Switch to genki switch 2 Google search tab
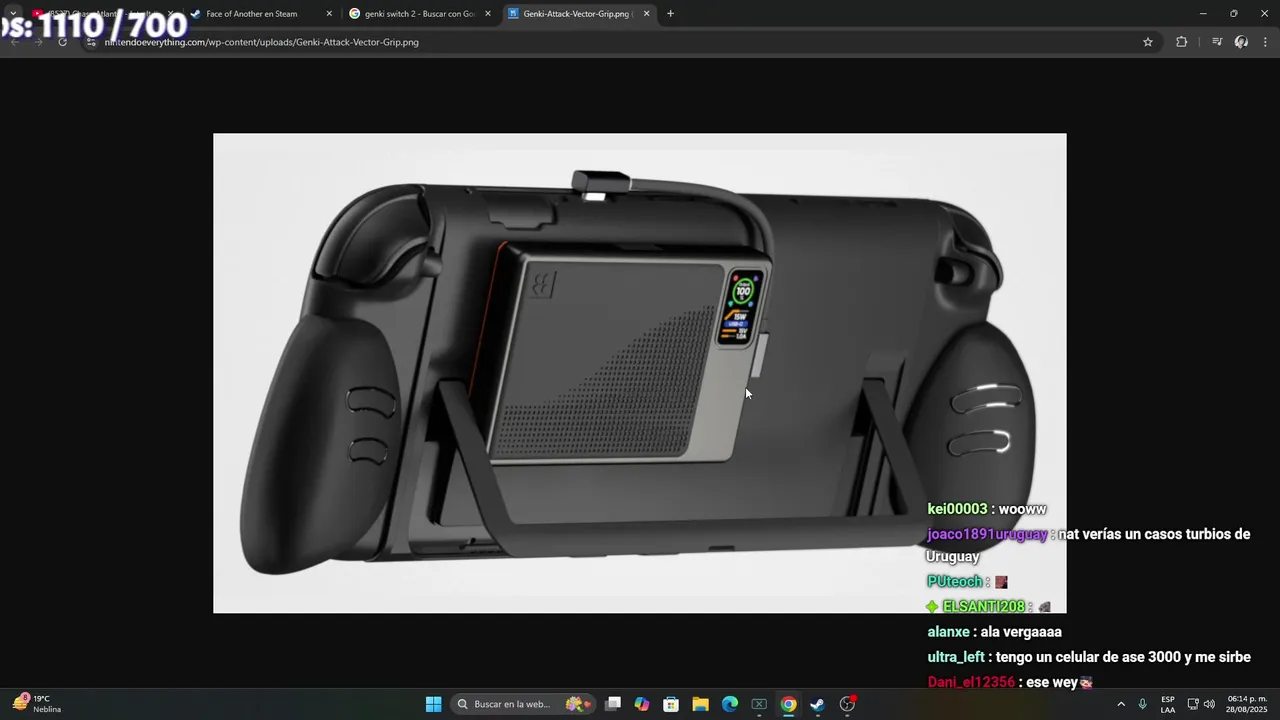This screenshot has height=720, width=1280. (418, 14)
